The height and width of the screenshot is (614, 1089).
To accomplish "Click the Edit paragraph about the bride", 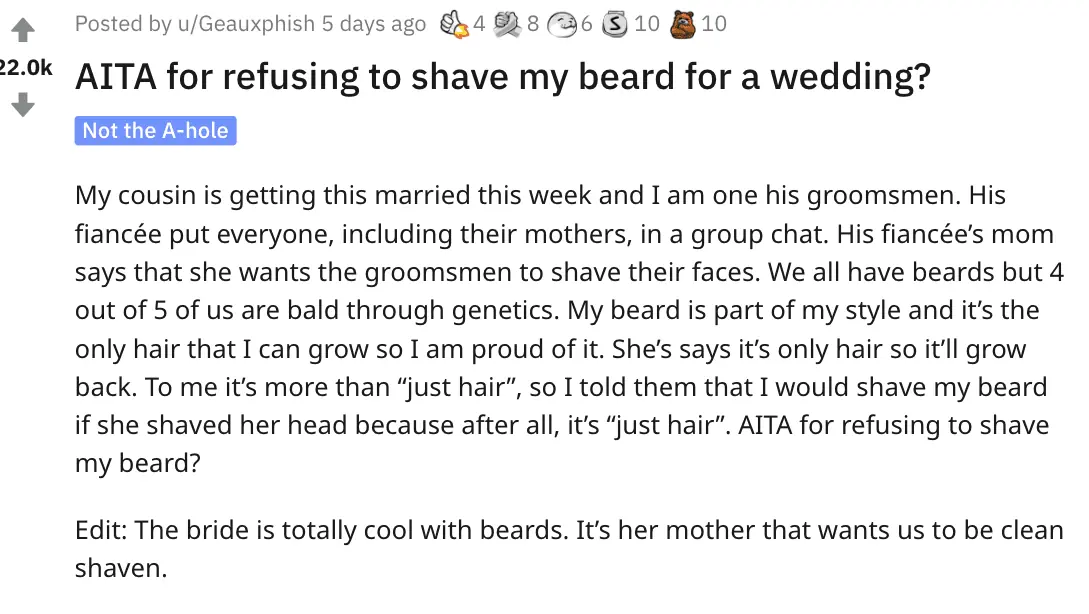I will point(500,549).
